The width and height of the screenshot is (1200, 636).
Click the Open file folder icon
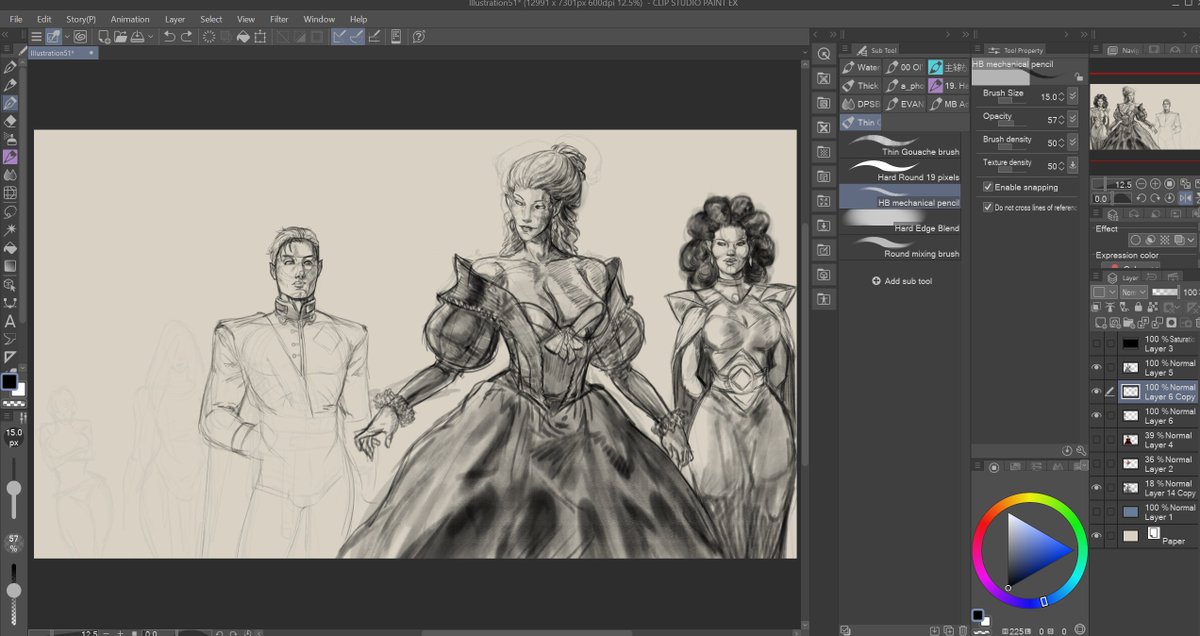point(120,37)
